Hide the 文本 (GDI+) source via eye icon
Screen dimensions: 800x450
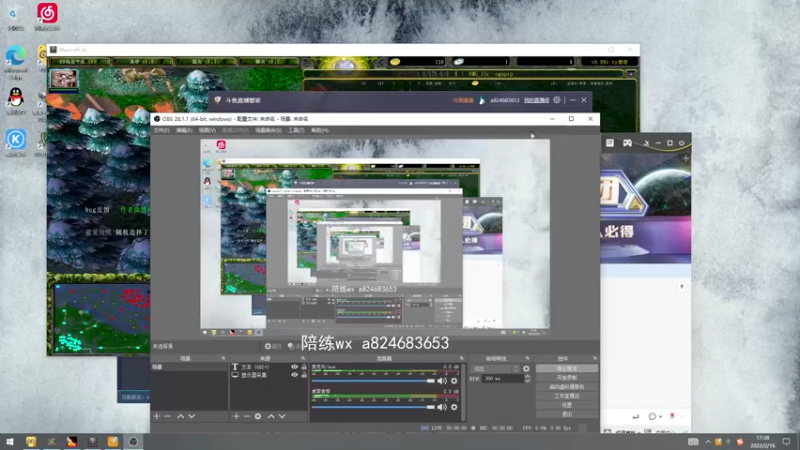[x=294, y=367]
